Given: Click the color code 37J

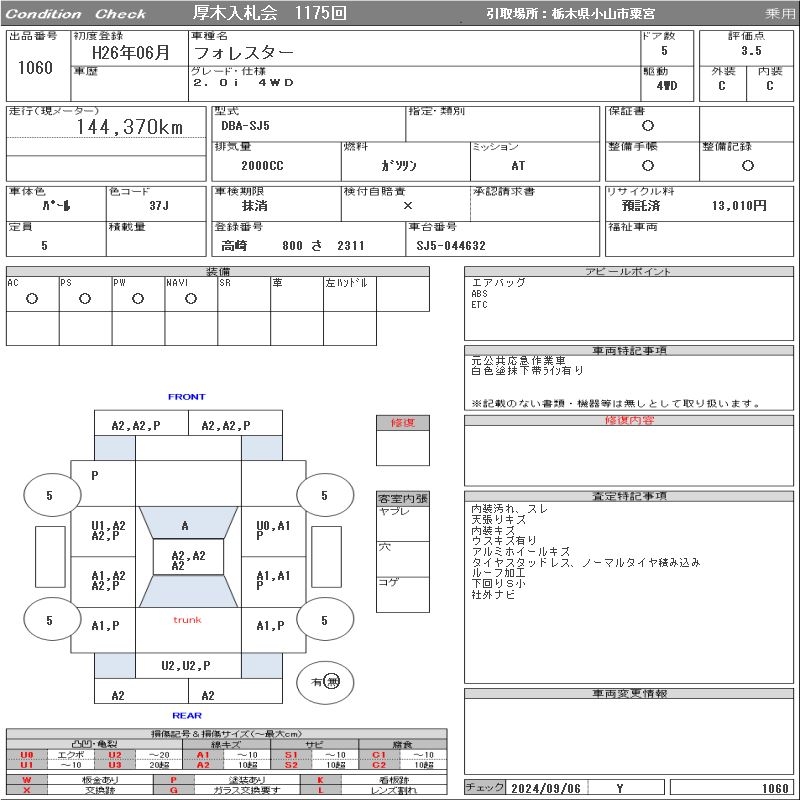Looking at the screenshot, I should (159, 206).
